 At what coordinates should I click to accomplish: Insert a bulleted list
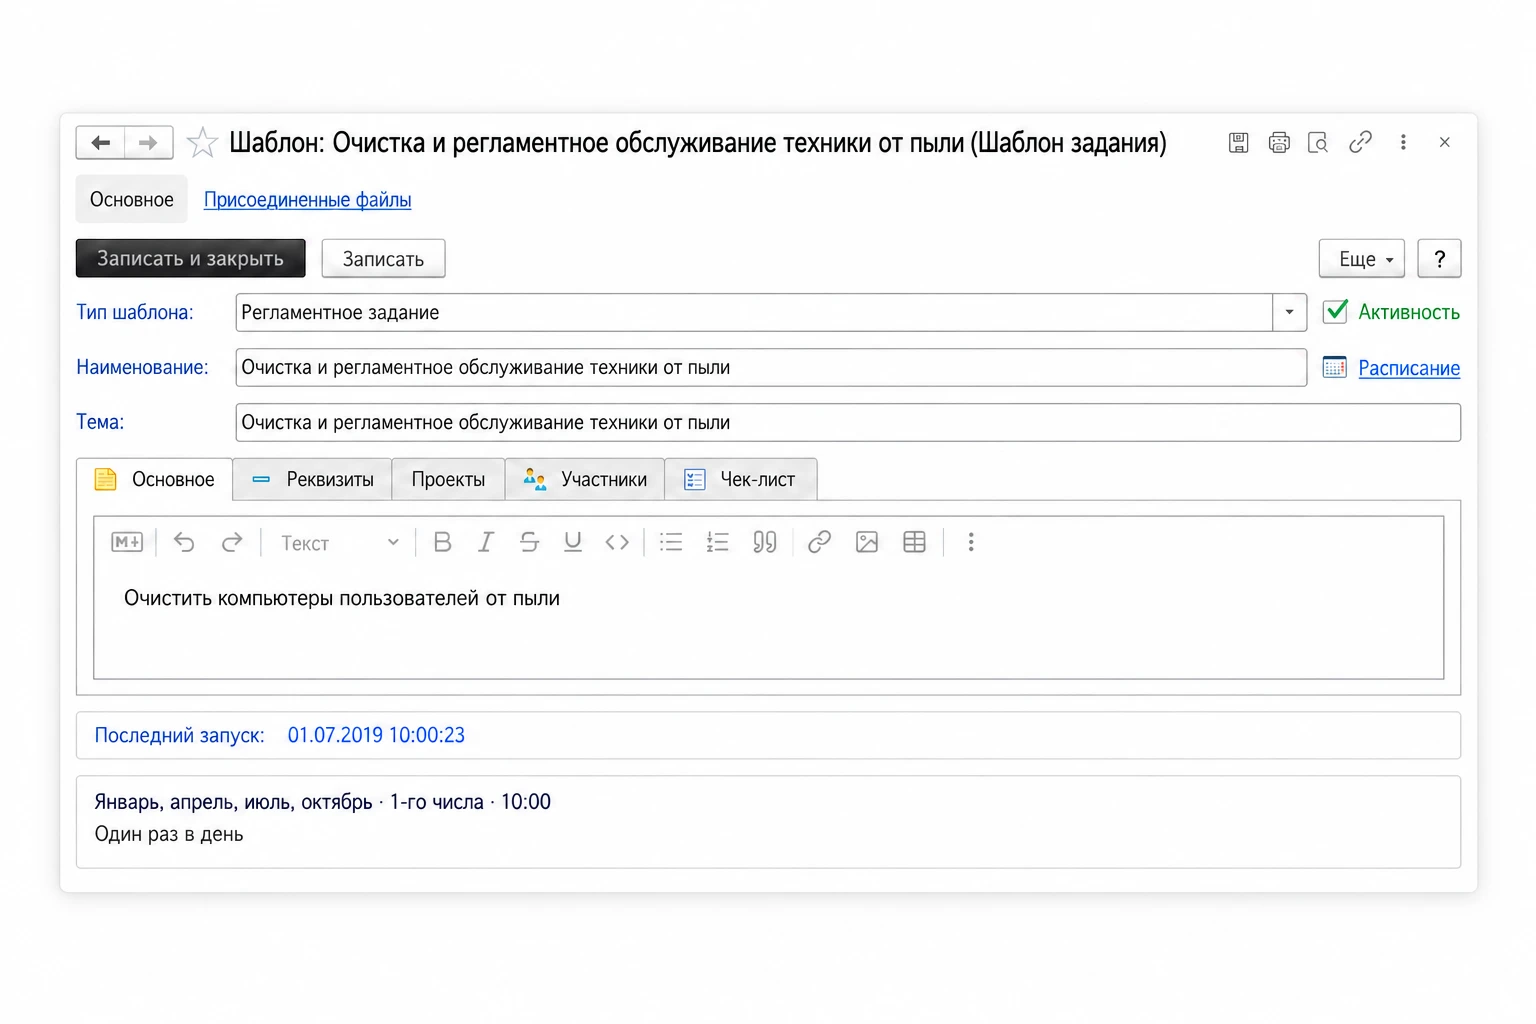point(671,542)
